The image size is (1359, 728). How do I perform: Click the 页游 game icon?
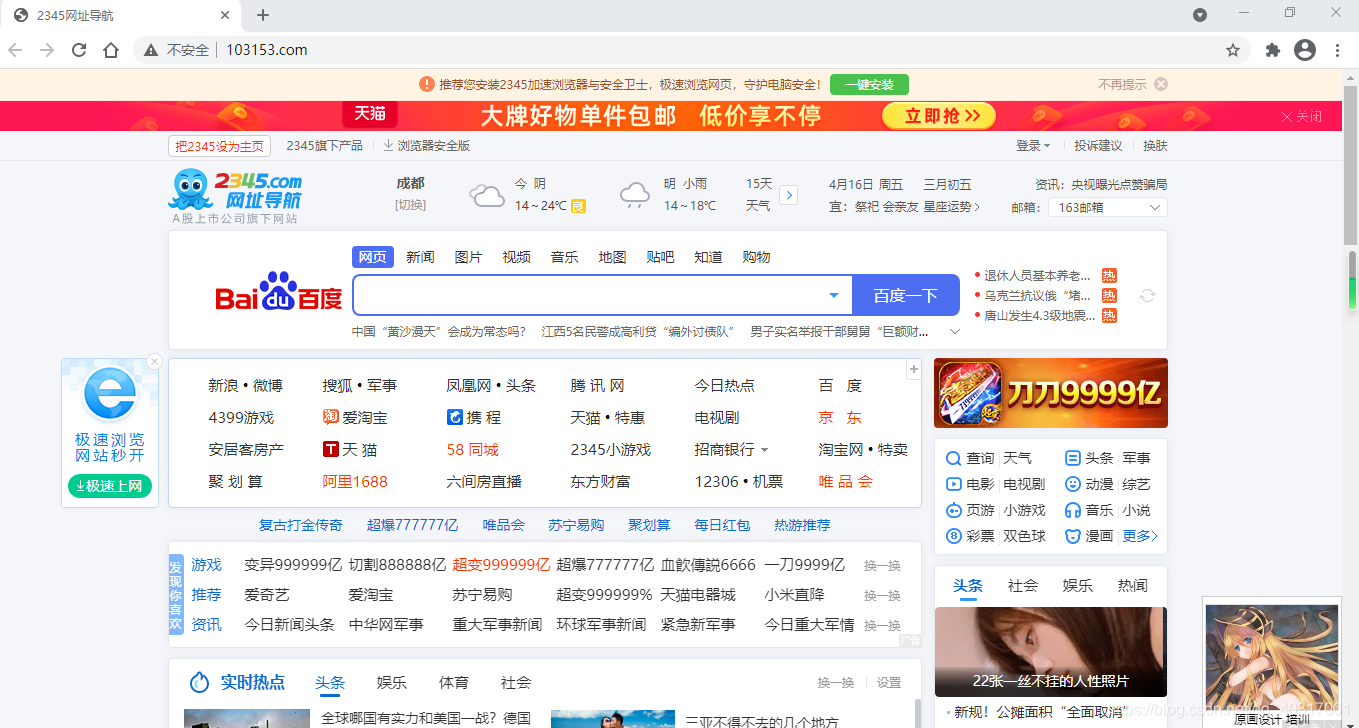[x=953, y=510]
